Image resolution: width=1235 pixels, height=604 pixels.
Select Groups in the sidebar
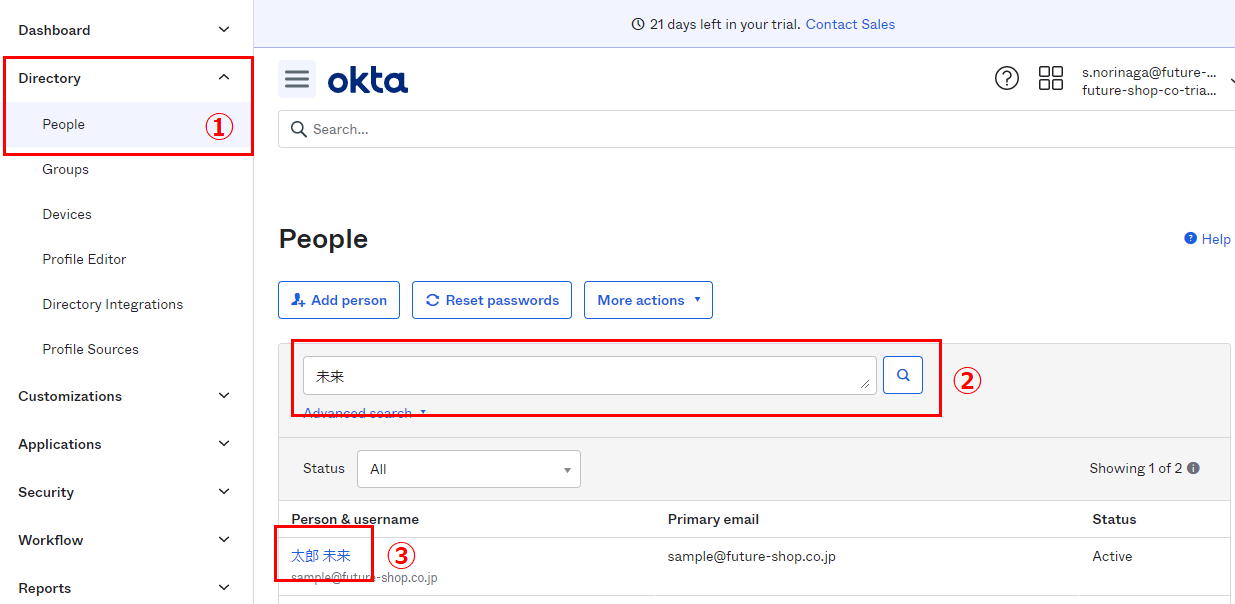coord(66,169)
